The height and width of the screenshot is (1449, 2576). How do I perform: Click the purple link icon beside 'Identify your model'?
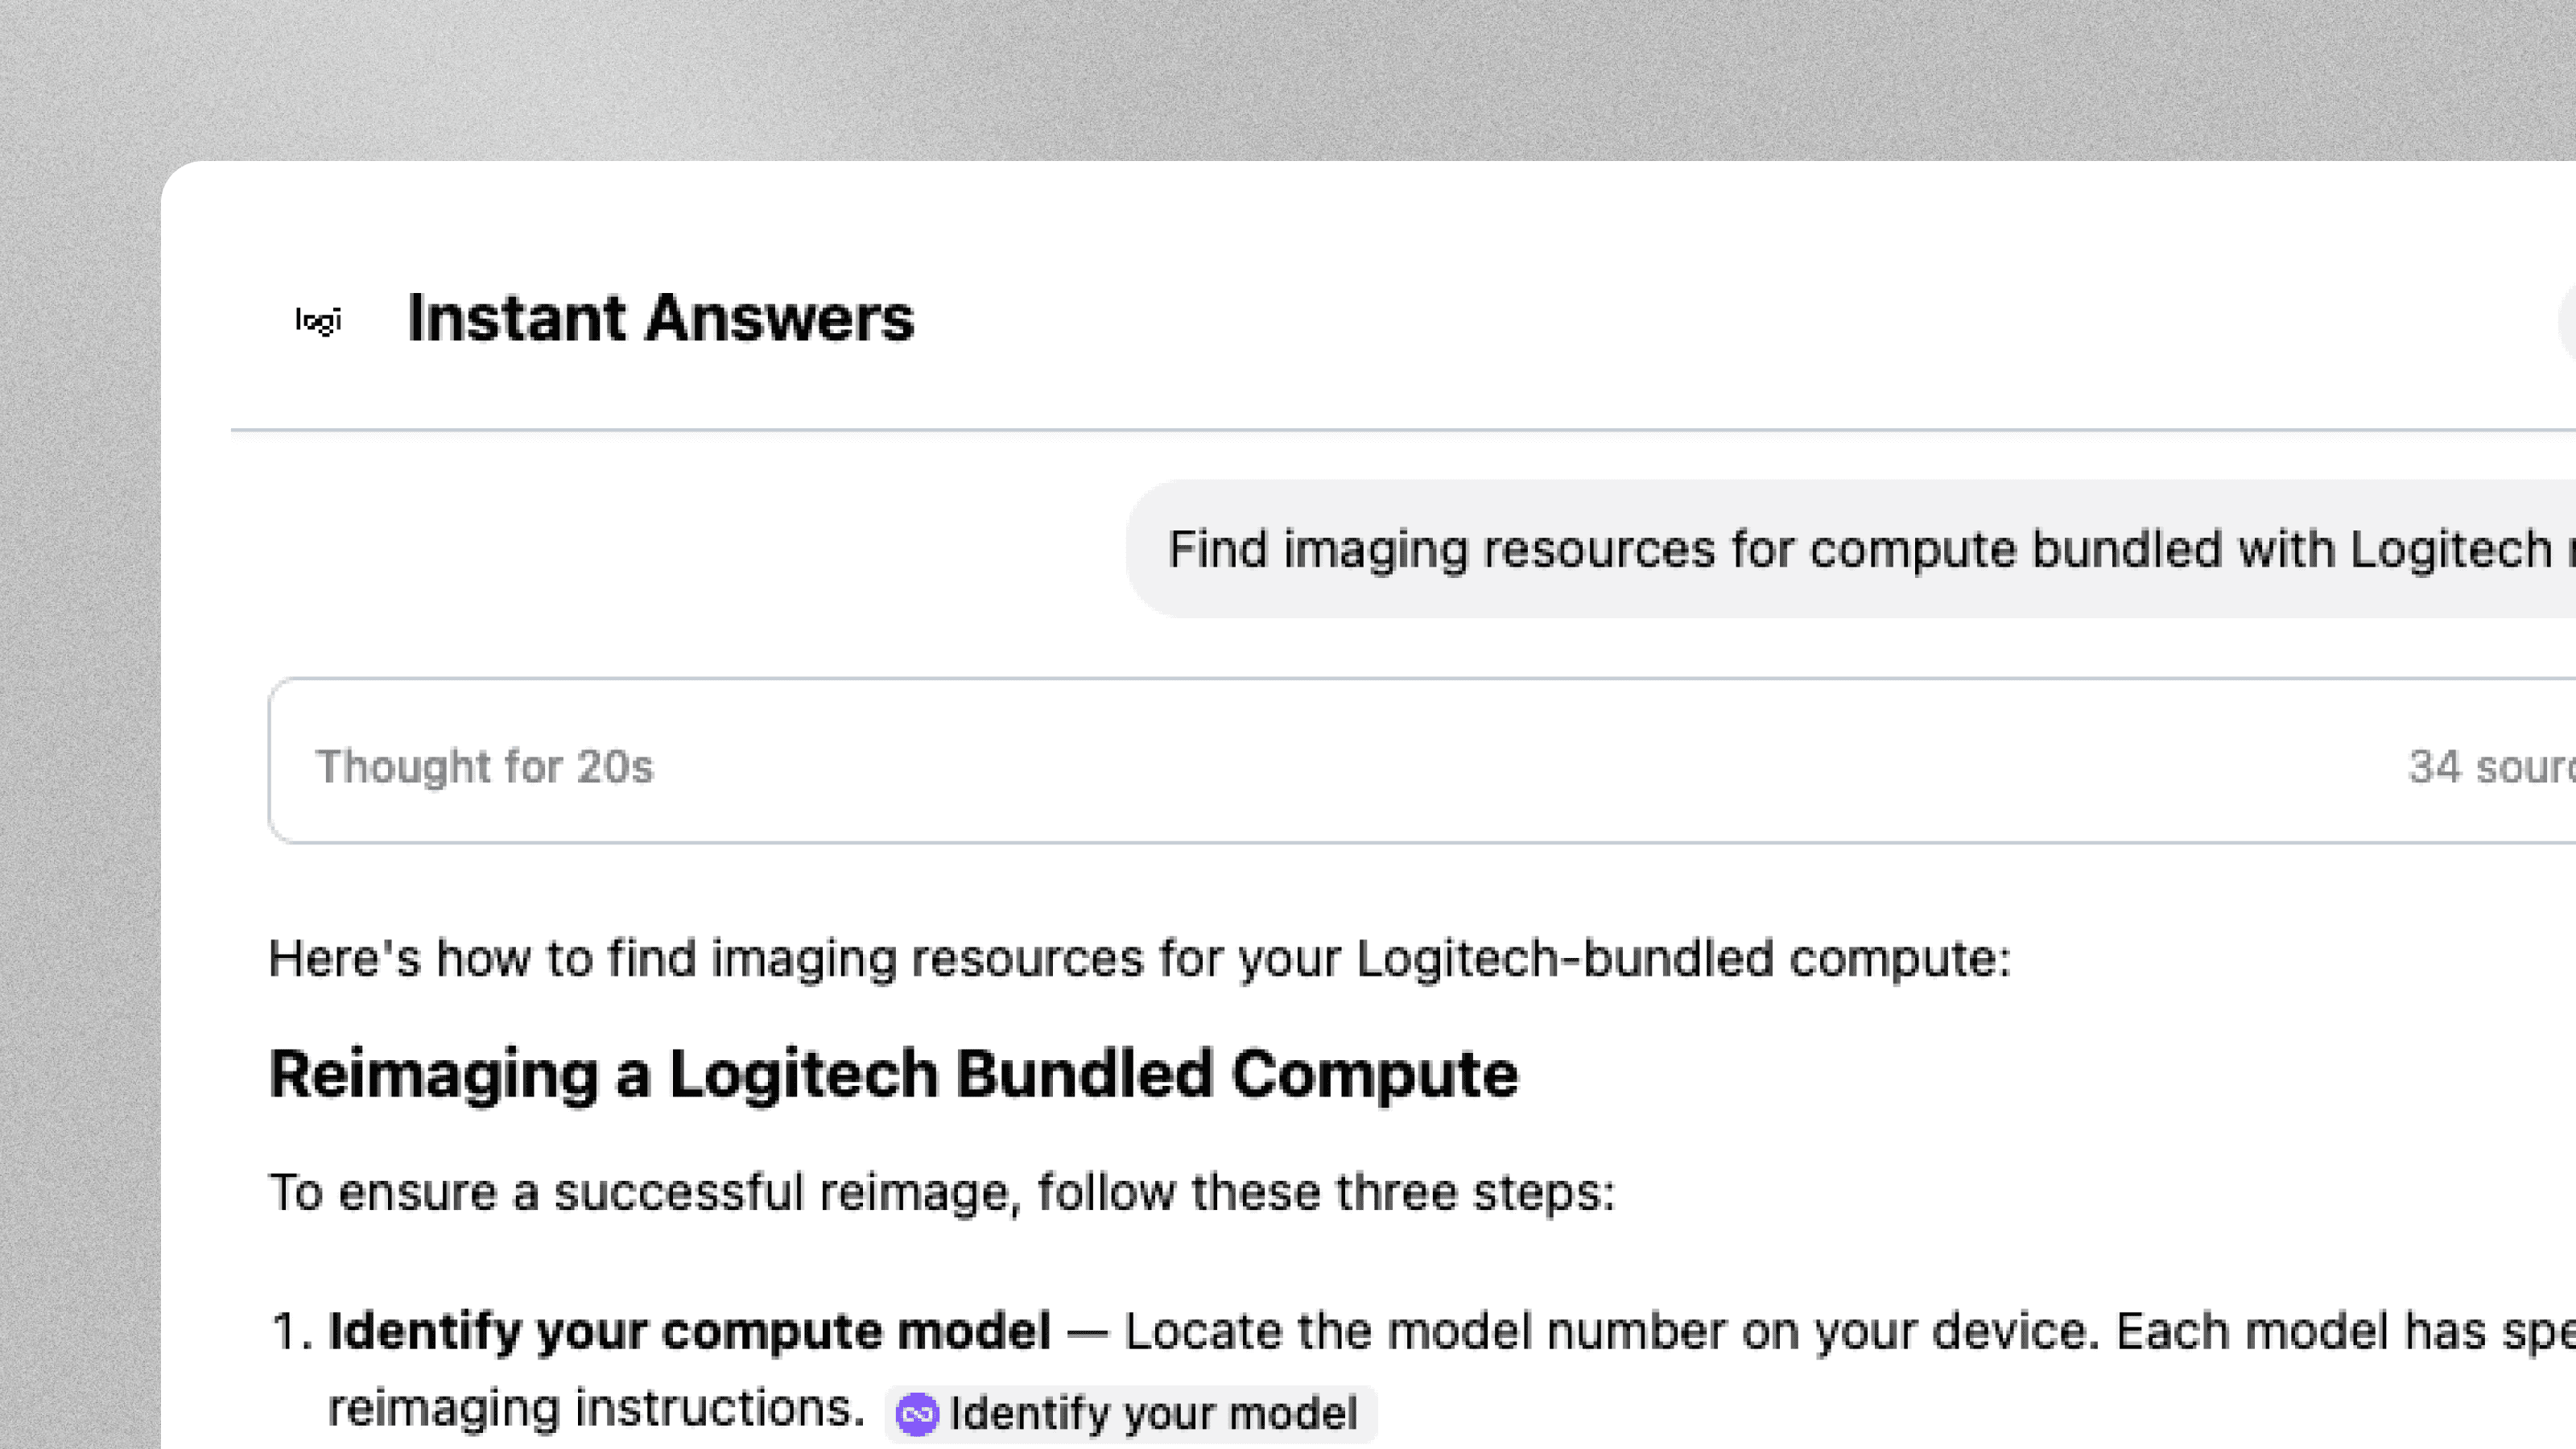pyautogui.click(x=917, y=1414)
